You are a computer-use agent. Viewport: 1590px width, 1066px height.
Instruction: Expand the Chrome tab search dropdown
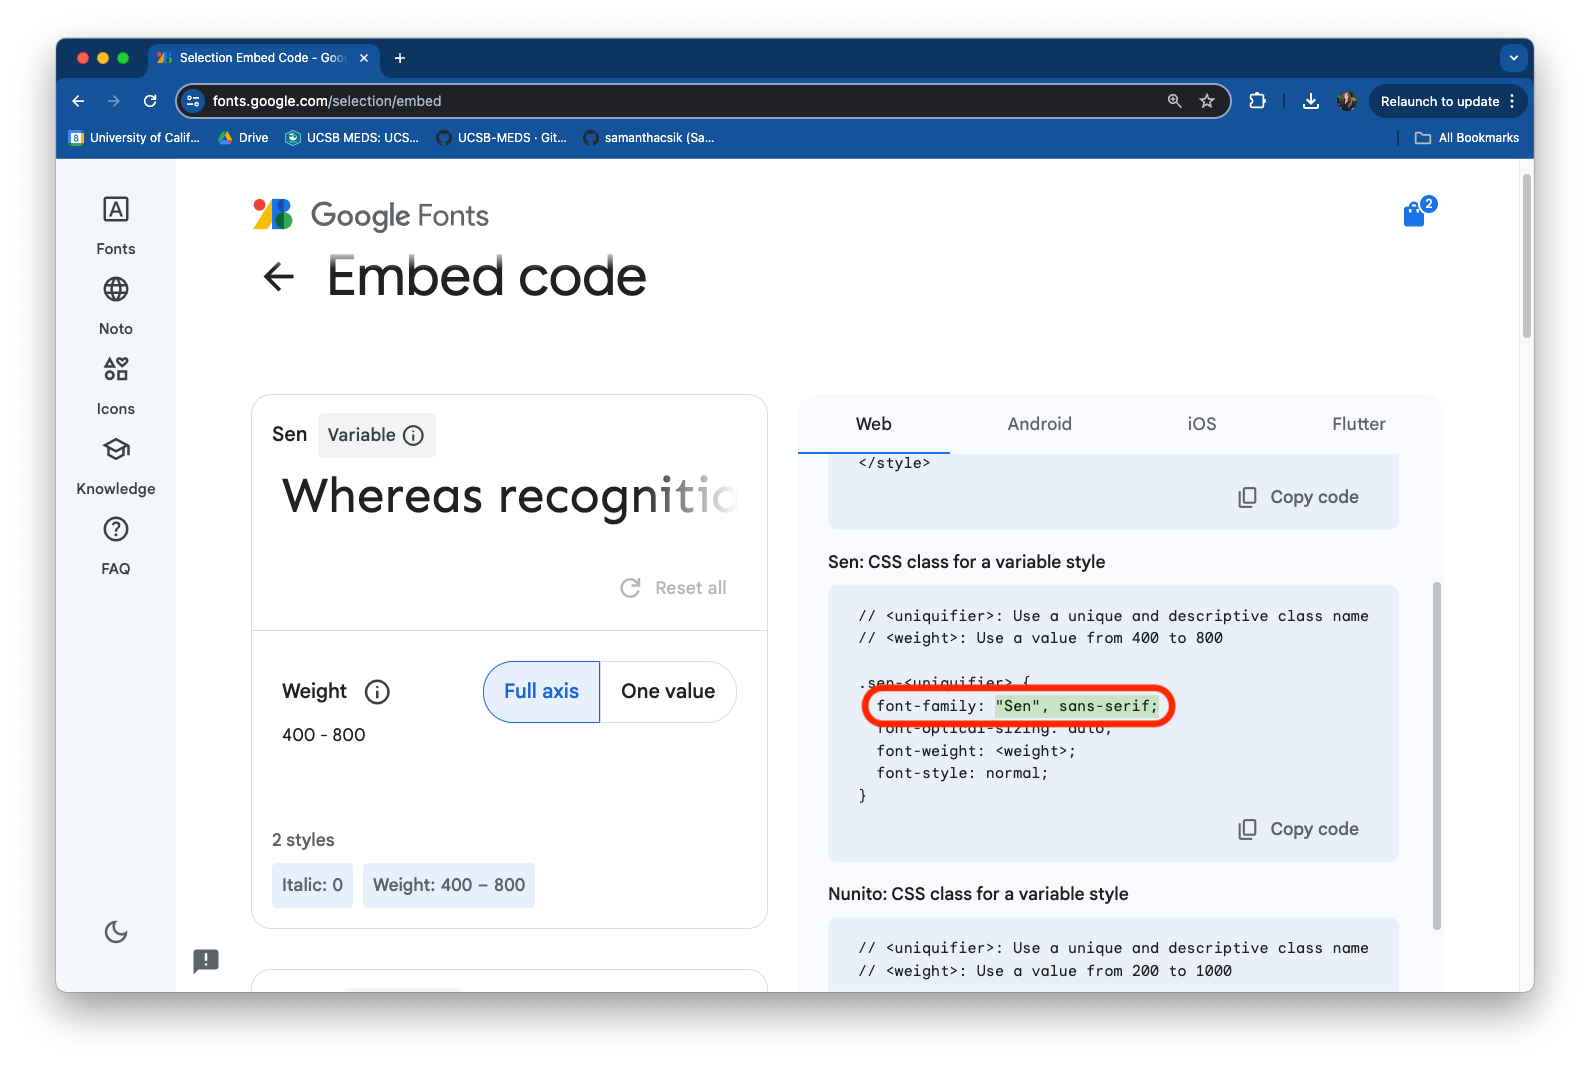(x=1513, y=58)
